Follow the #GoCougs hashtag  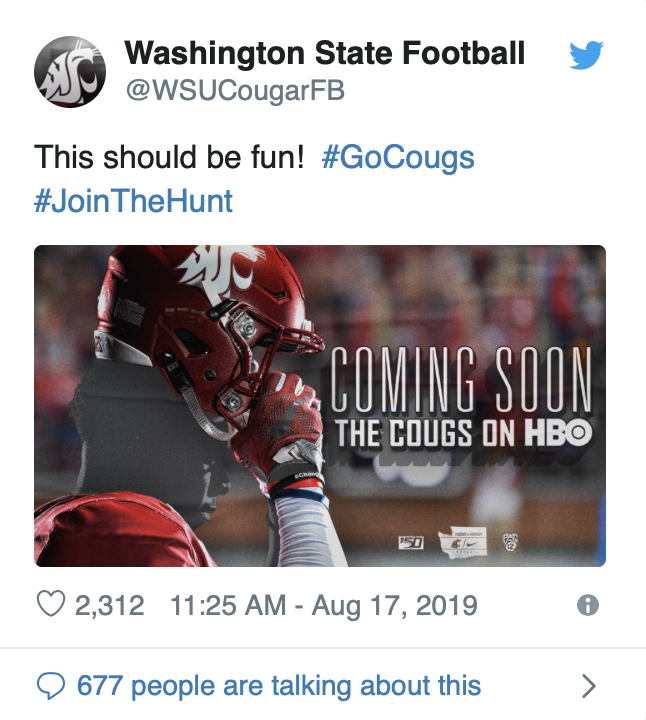[x=398, y=157]
